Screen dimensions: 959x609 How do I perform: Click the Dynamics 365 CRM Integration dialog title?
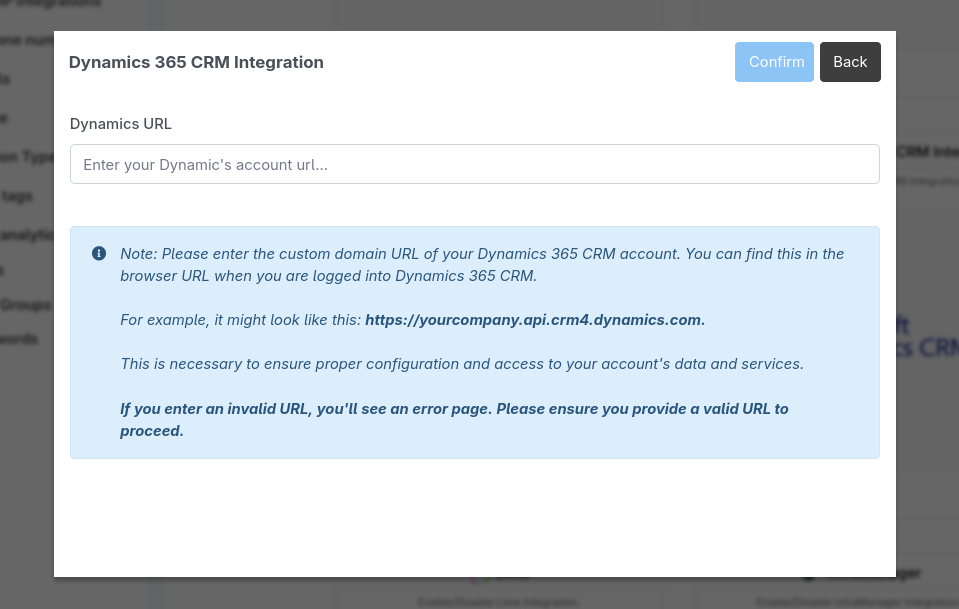(x=196, y=62)
